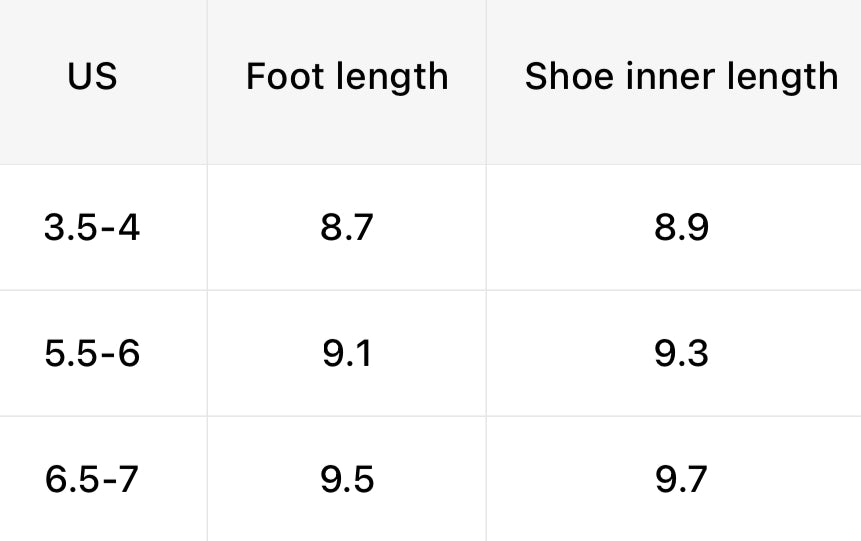Tap the 9.3 shoe inner length value
Viewport: 861px width, 541px height.
[681, 353]
